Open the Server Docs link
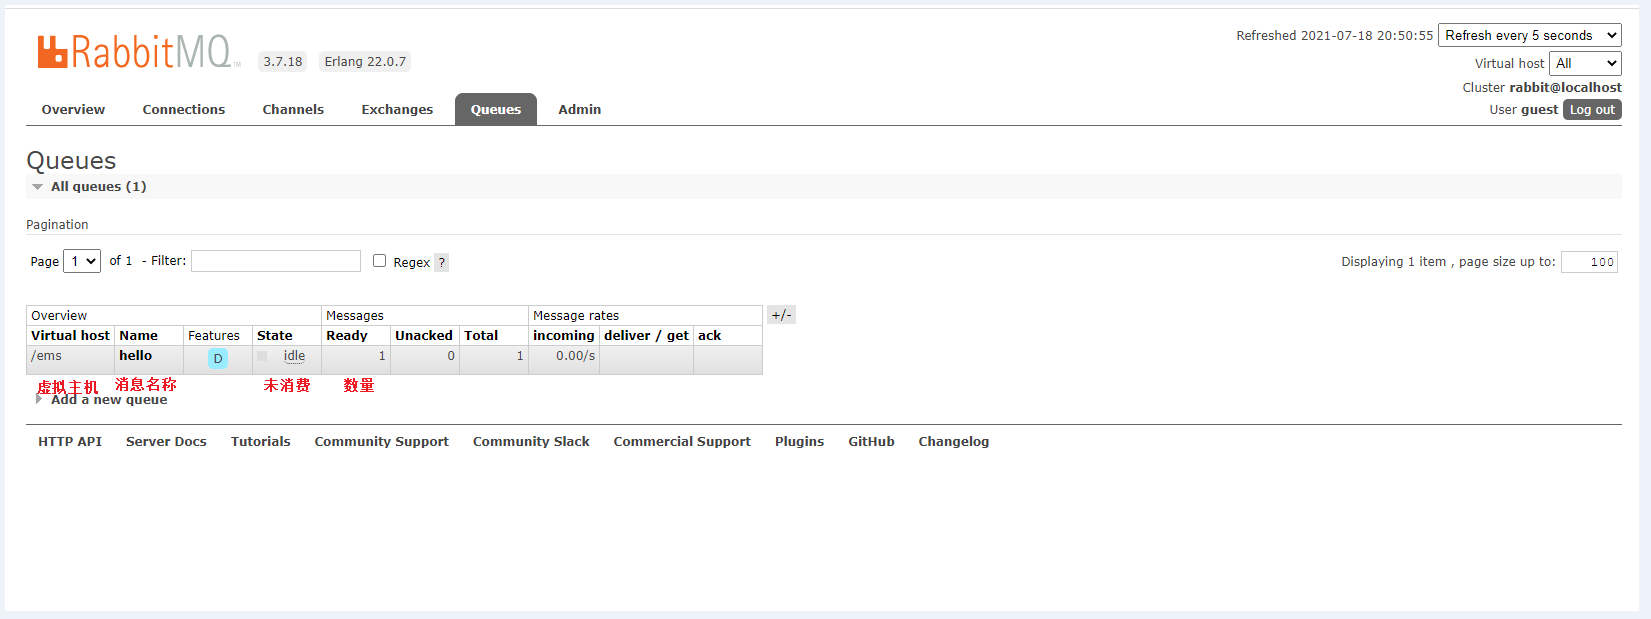Image resolution: width=1651 pixels, height=619 pixels. click(166, 442)
